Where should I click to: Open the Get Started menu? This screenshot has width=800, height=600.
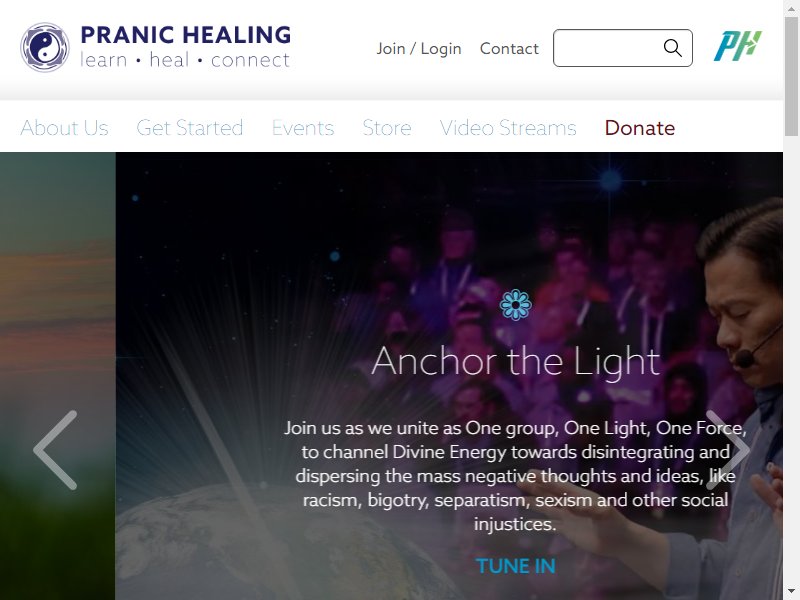(189, 128)
